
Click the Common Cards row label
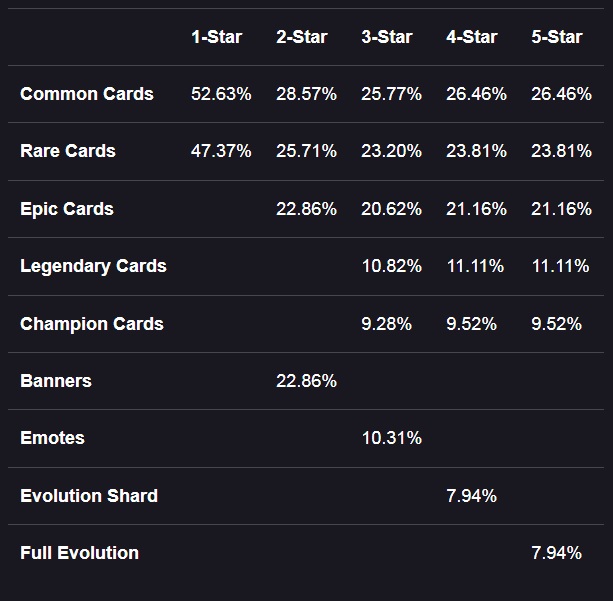click(87, 94)
